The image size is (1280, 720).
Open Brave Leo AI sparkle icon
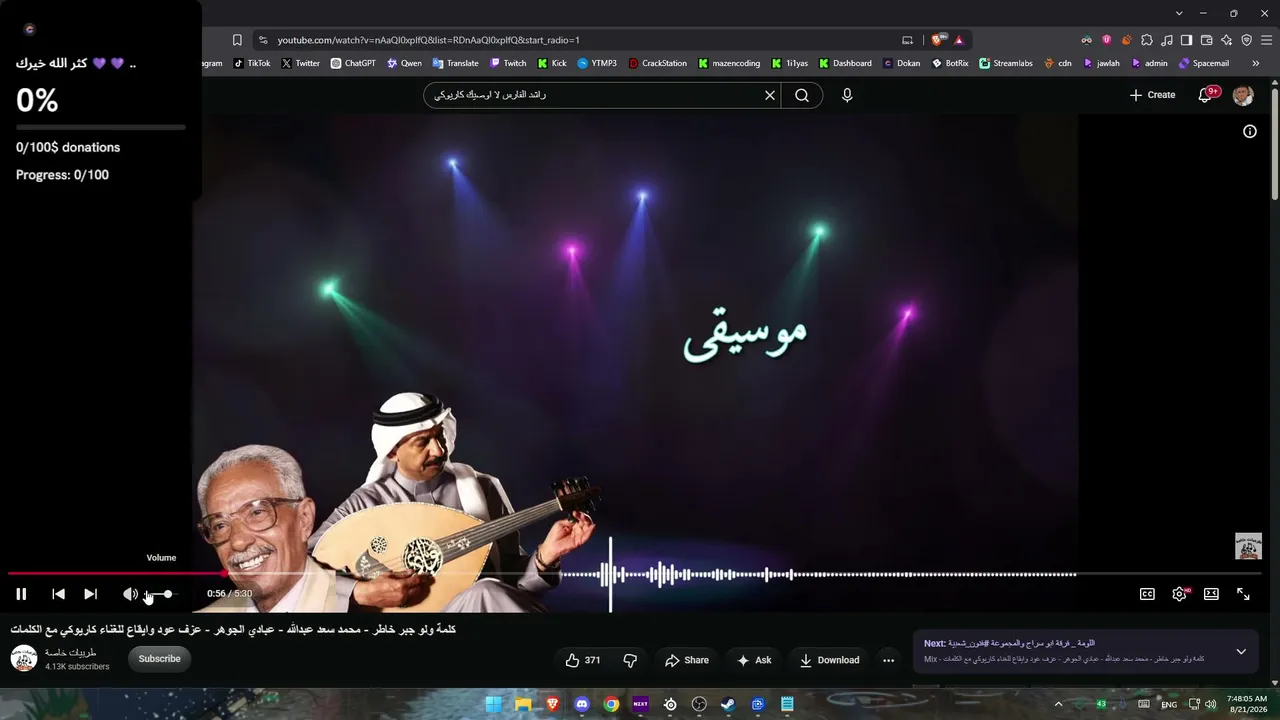click(x=1226, y=40)
